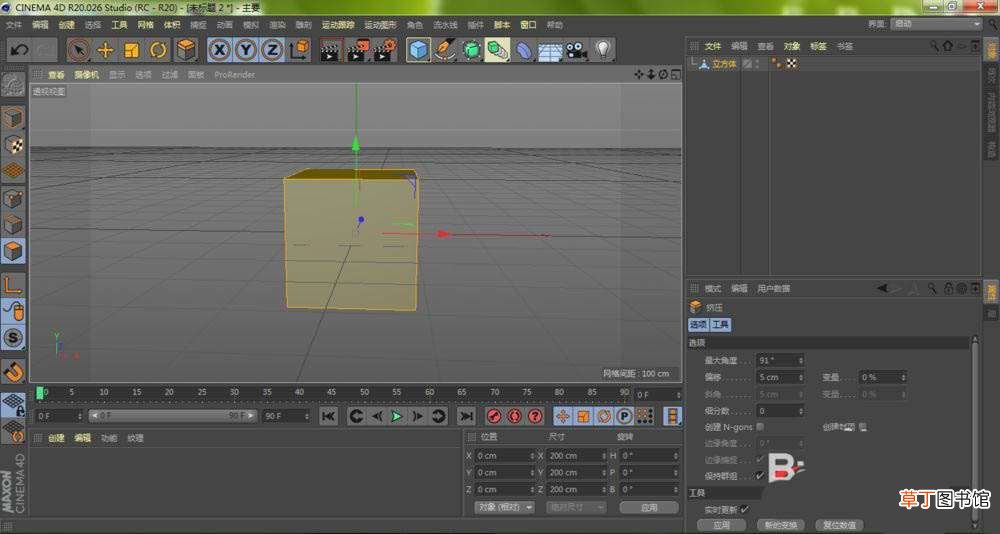This screenshot has height=534, width=1000.
Task: Switch to Model mode in left palette
Action: click(13, 118)
